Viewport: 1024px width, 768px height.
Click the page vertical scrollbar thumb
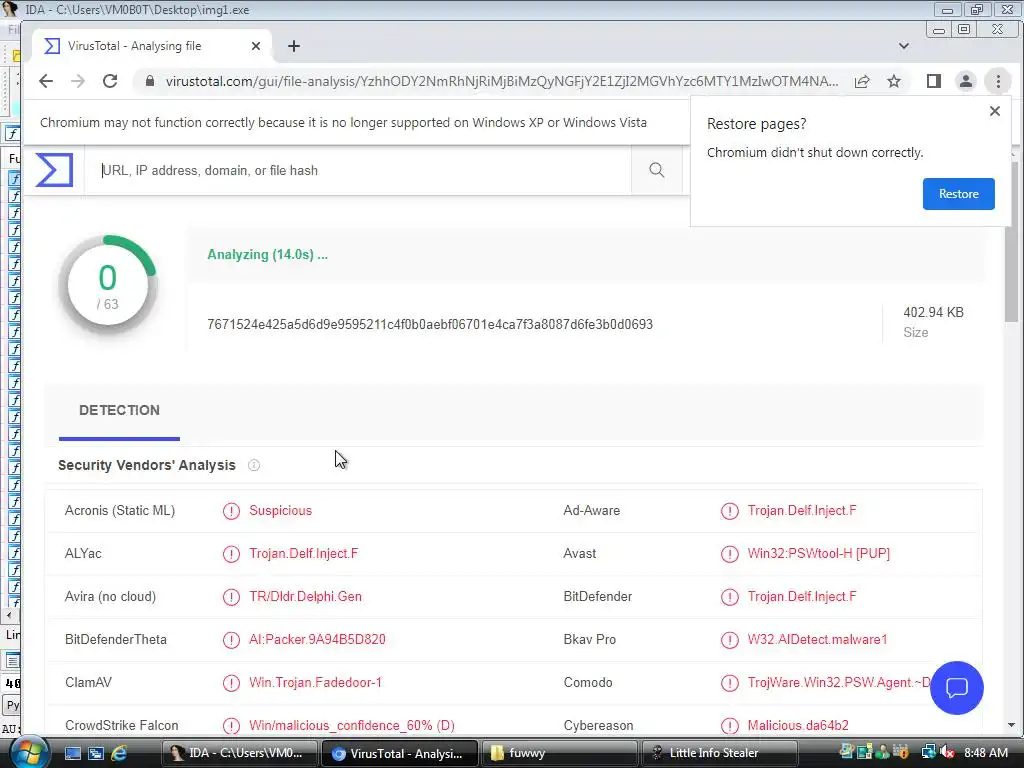pyautogui.click(x=1012, y=242)
